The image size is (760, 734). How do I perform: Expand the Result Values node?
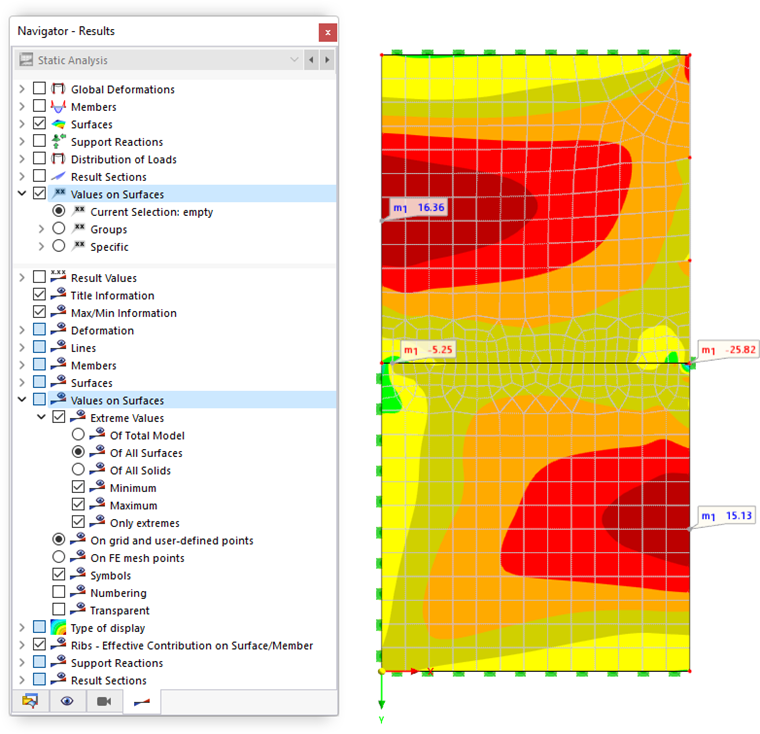coord(22,278)
